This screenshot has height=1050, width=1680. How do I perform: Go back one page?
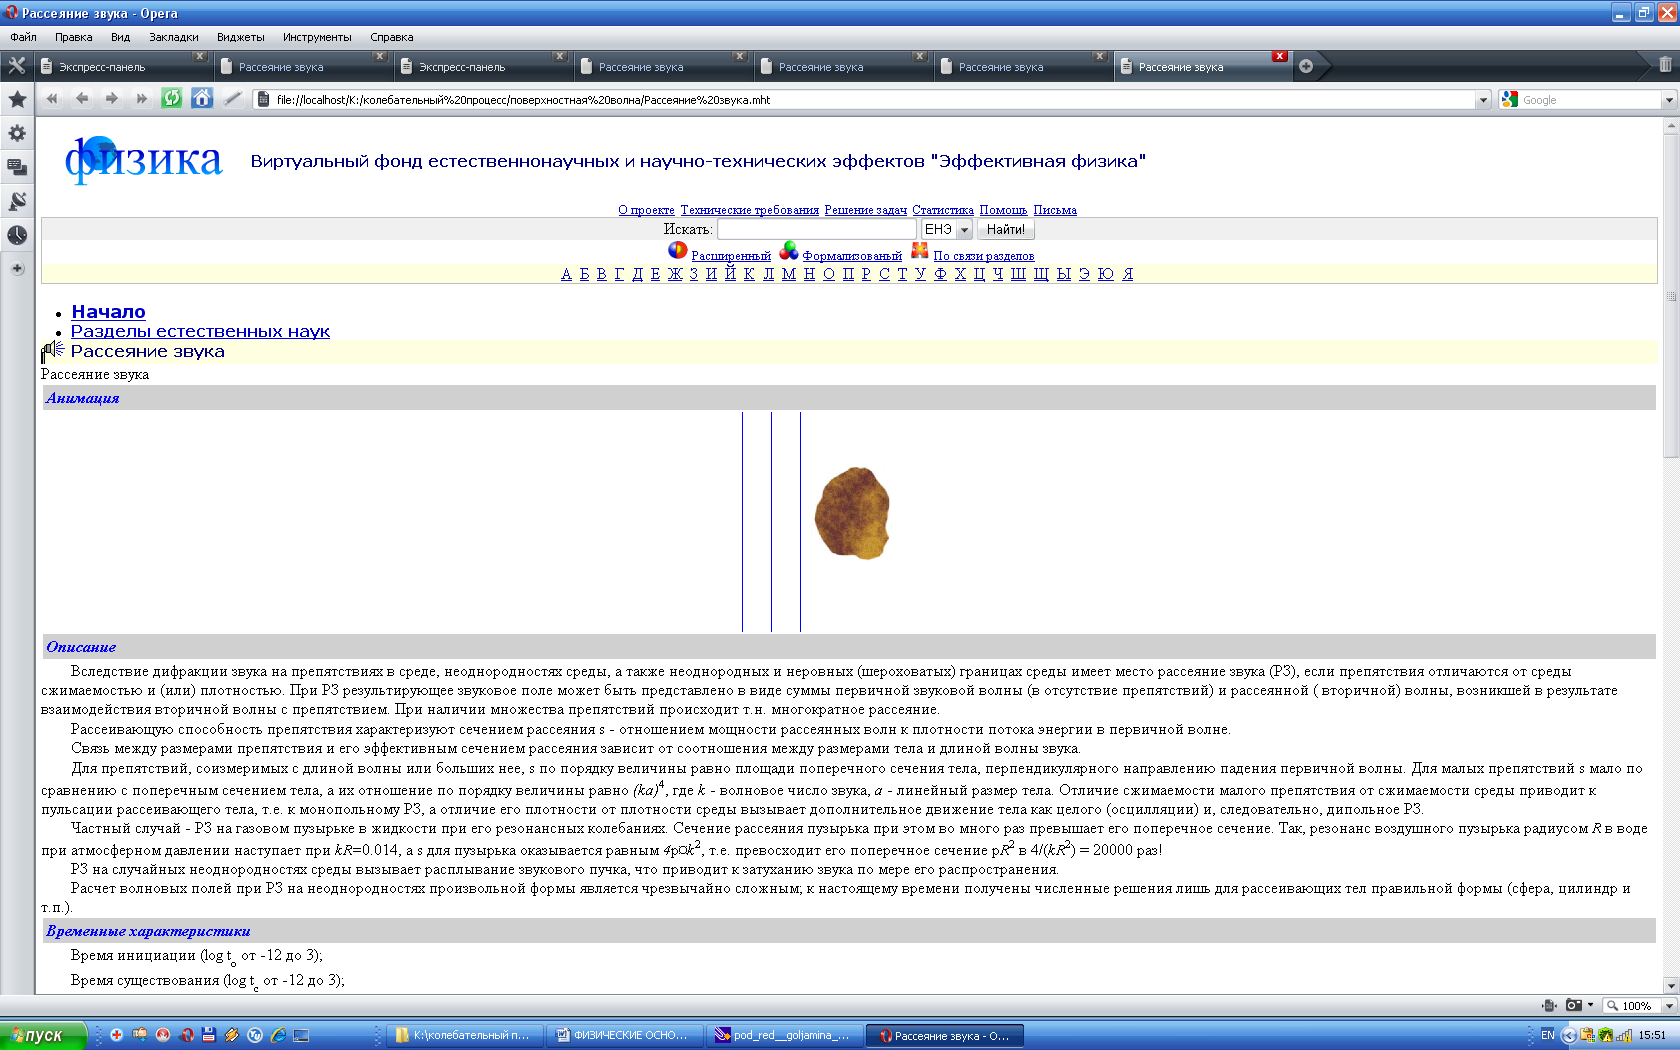point(82,98)
